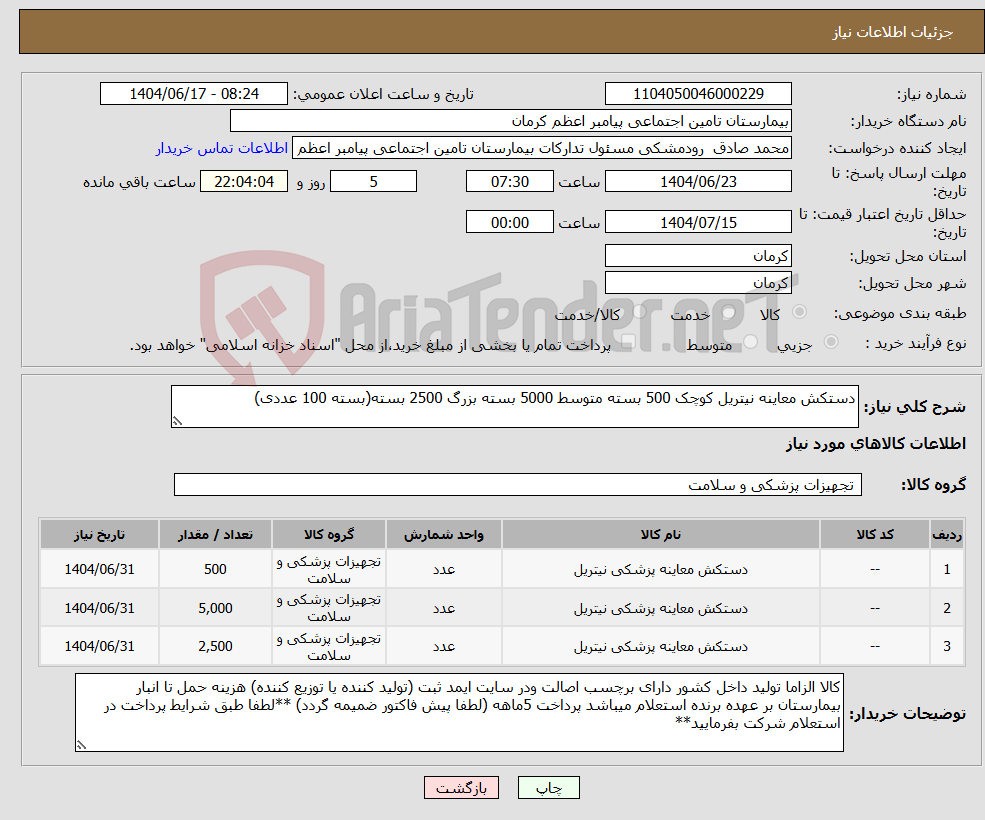Select the کالا radio button for طبقه بندی موضوعی
Screen dimensions: 985x820
(x=799, y=312)
